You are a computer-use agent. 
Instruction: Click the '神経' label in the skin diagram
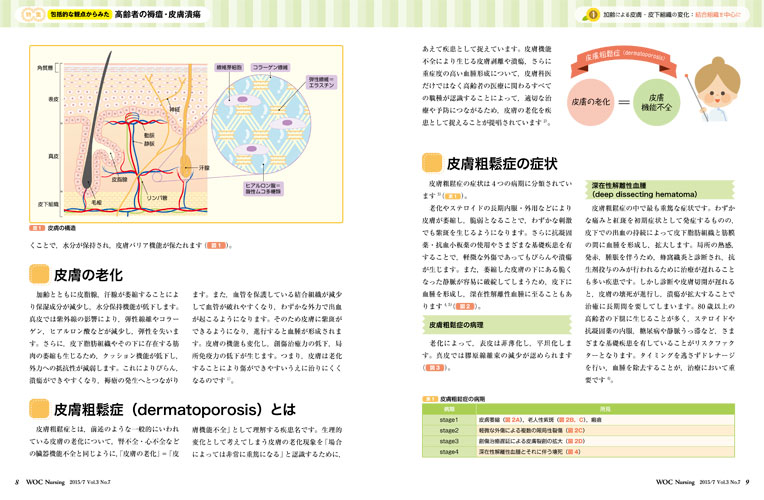[174, 110]
